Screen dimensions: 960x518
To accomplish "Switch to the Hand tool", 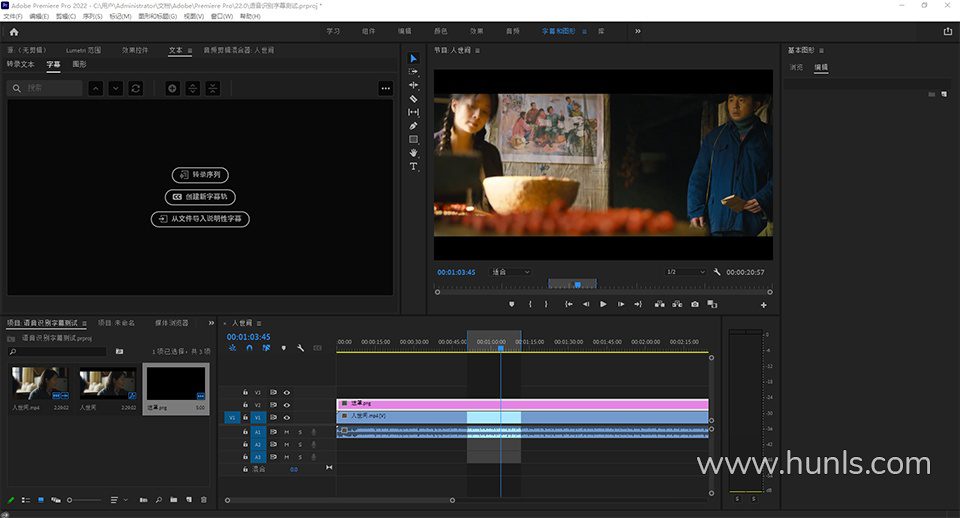I will (413, 153).
